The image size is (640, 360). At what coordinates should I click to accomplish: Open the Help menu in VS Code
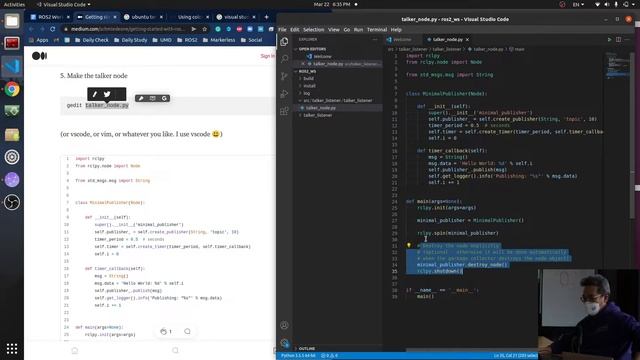[x=396, y=30]
